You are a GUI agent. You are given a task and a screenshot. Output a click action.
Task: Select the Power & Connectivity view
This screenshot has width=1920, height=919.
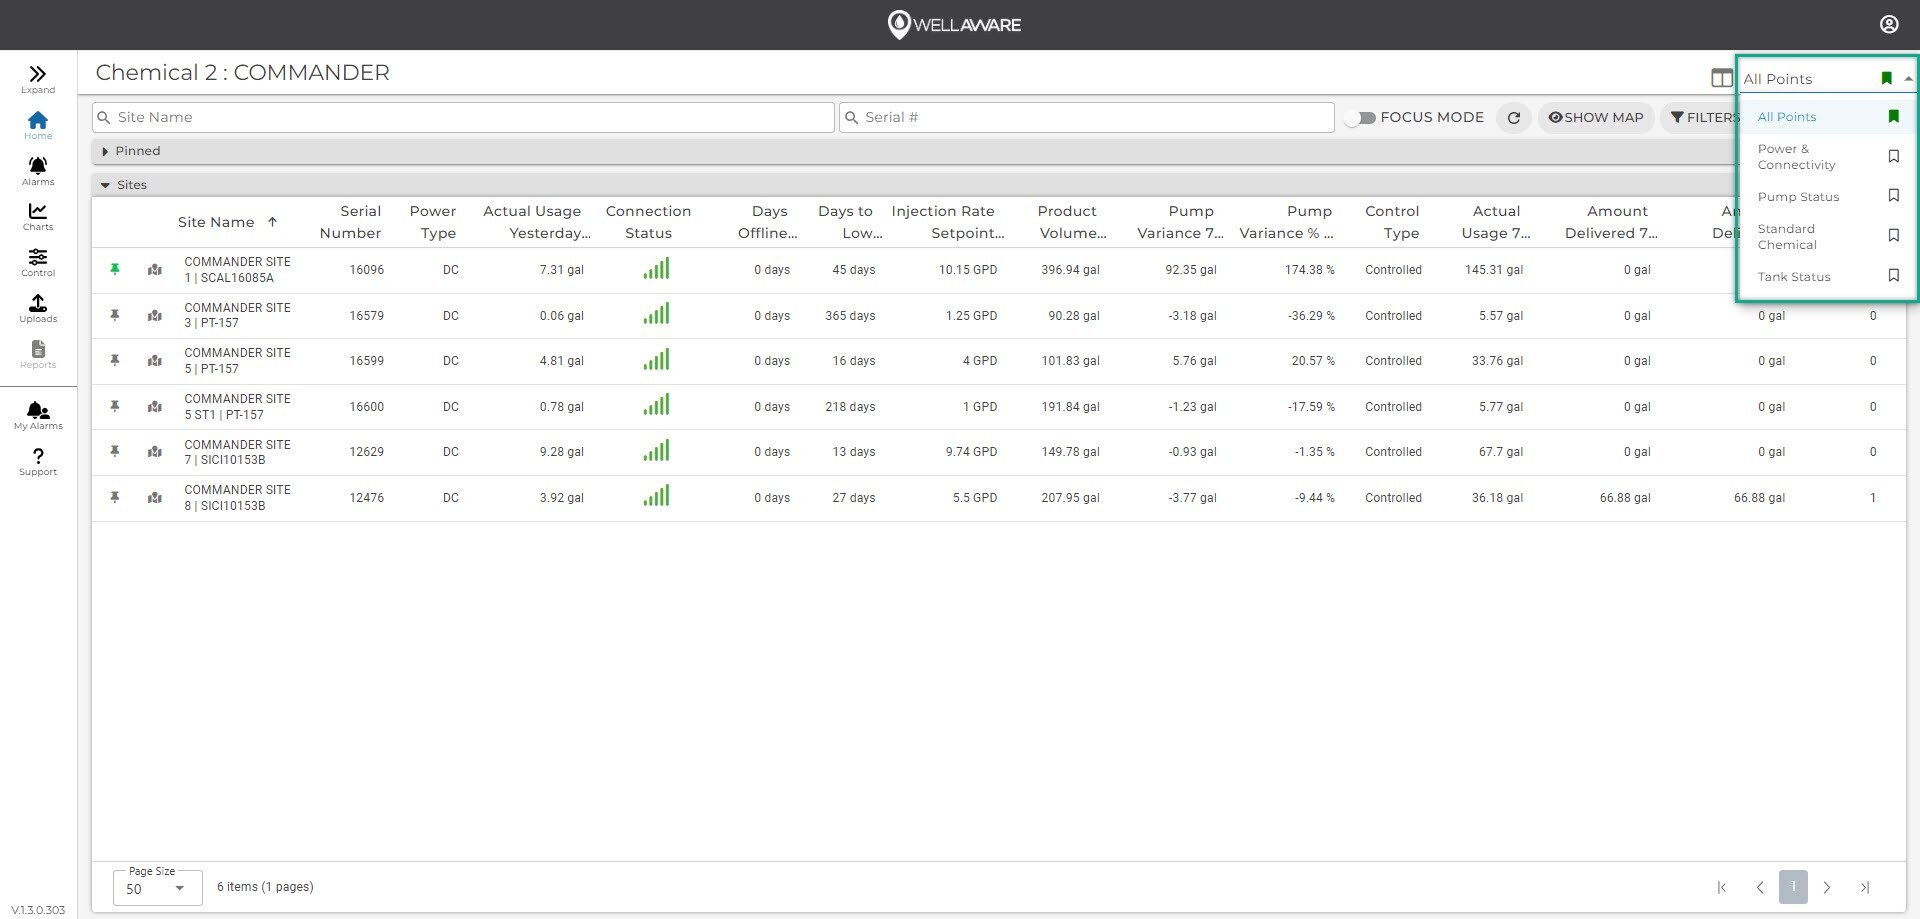[1796, 157]
